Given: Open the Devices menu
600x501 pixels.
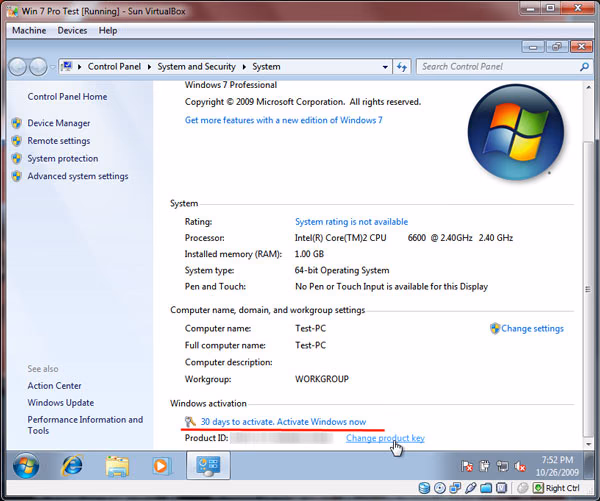Looking at the screenshot, I should 72,31.
